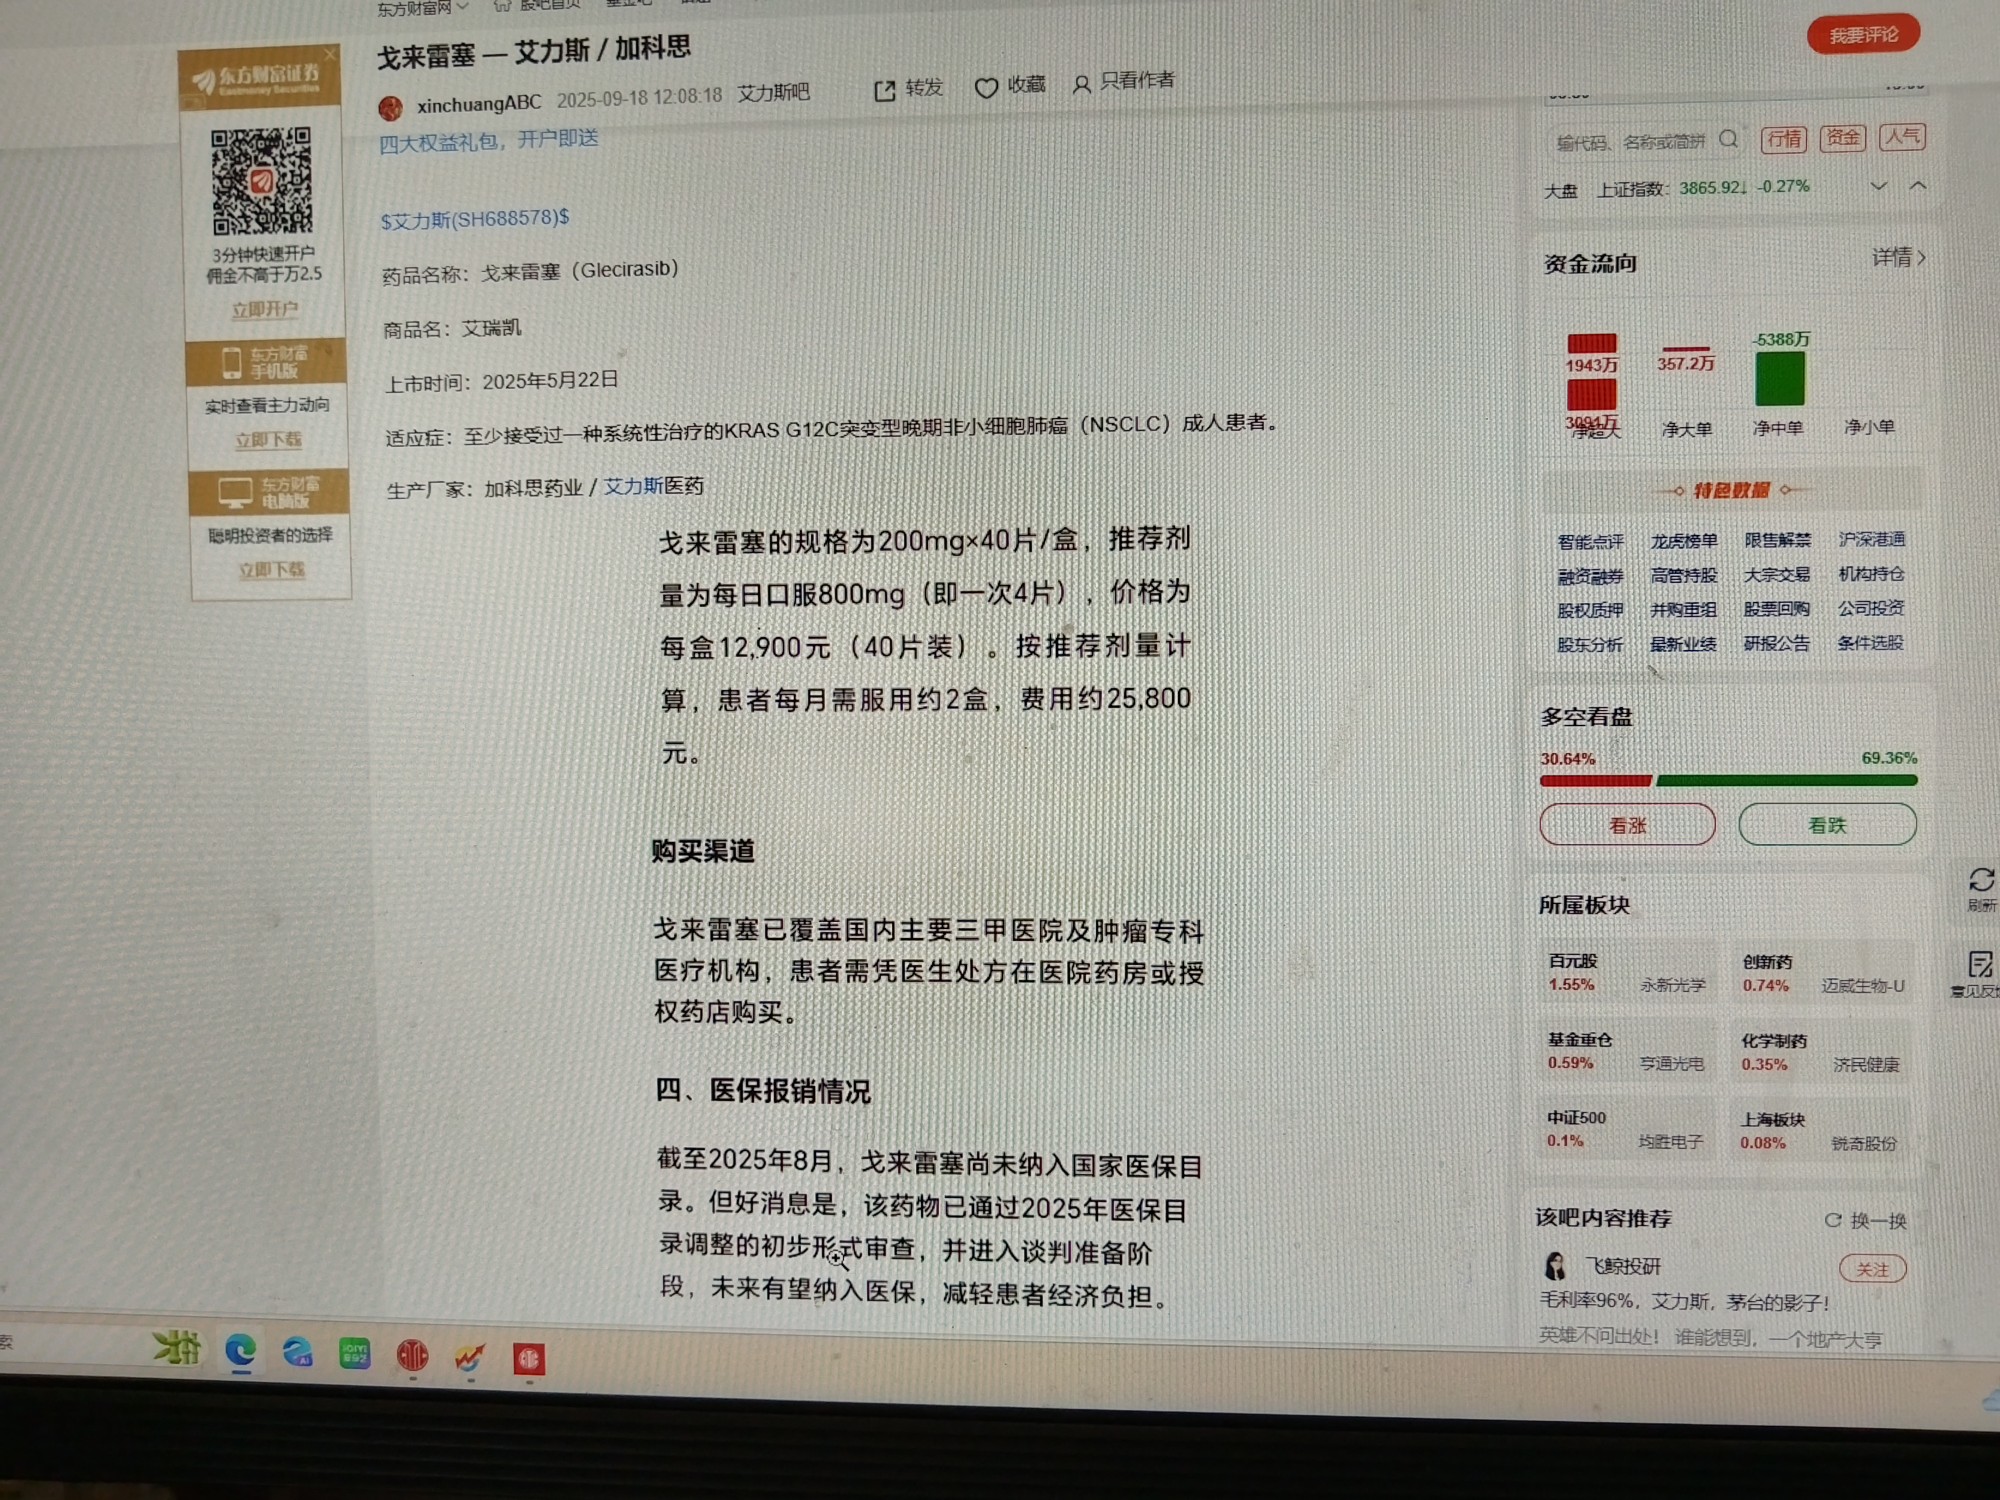Viewport: 2000px width, 1500px height.
Task: Click the 转发 share icon
Action: (884, 91)
